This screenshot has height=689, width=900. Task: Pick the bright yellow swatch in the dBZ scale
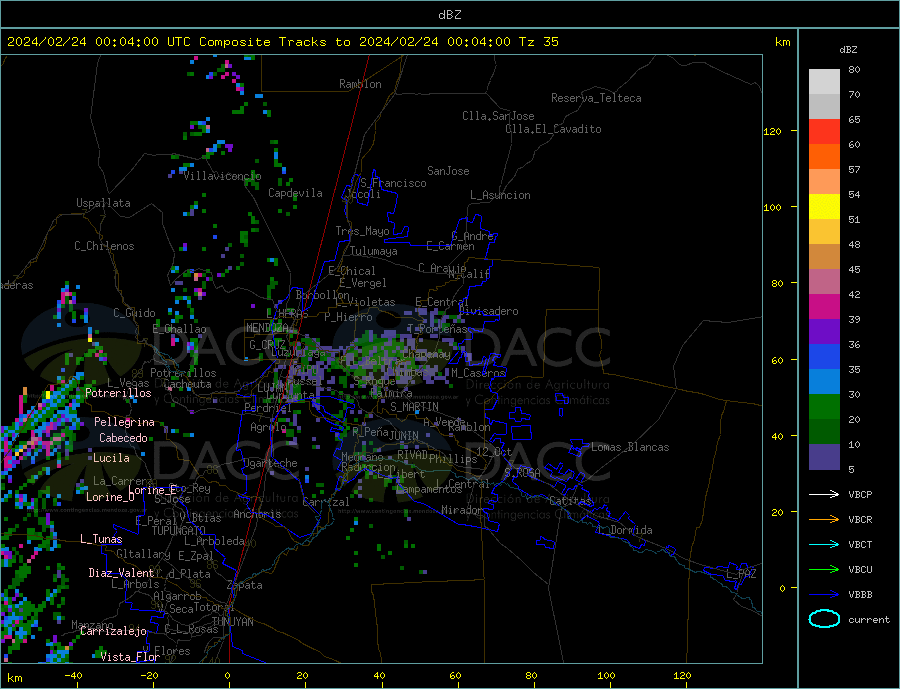pos(824,207)
